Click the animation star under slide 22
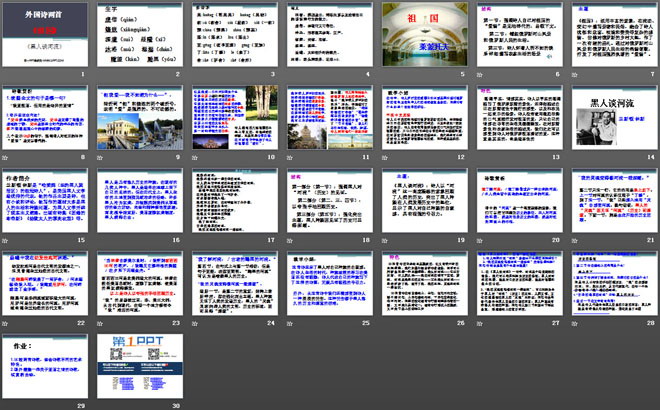The width and height of the screenshot is (660, 410). (x=5, y=323)
